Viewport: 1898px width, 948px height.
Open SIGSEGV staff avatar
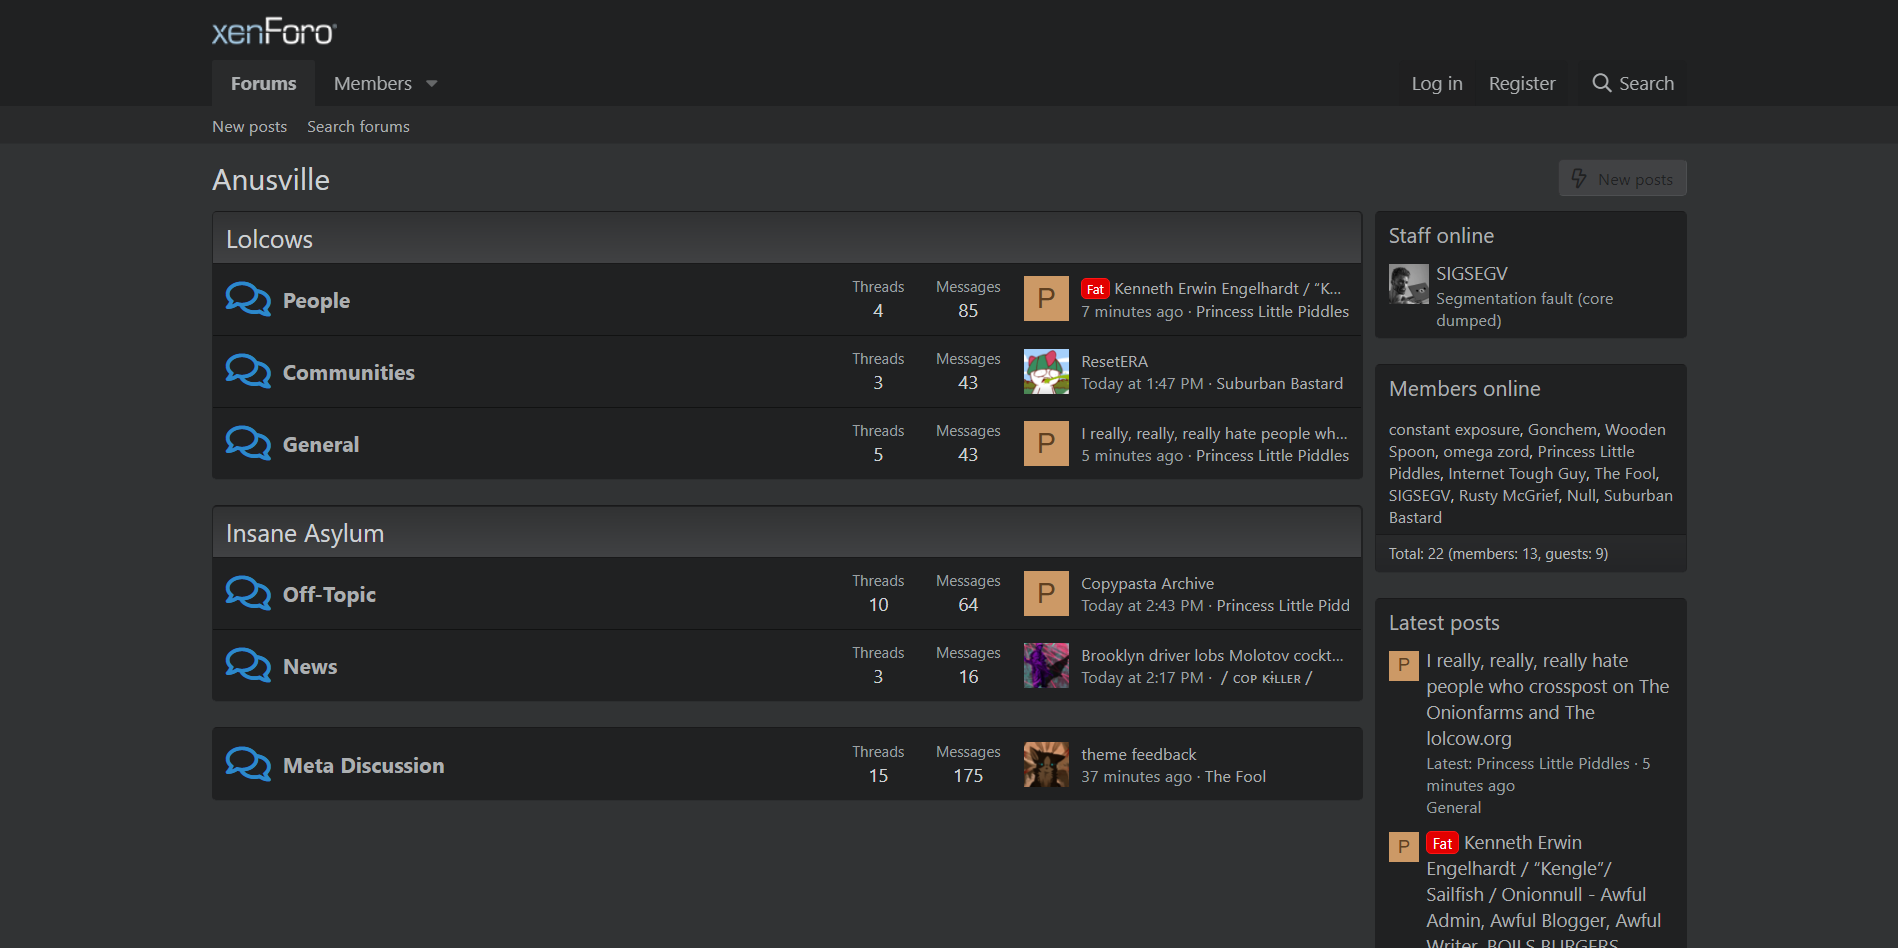coord(1408,284)
